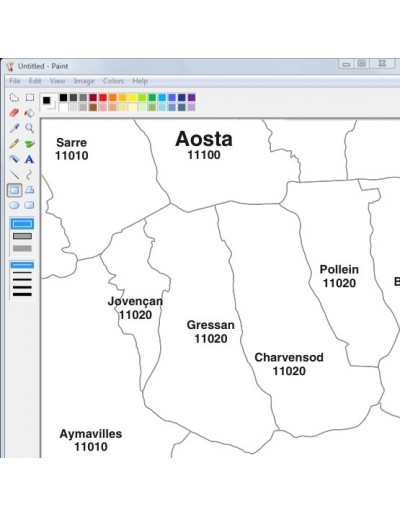400x517 pixels.
Task: Choose the Pencil tool
Action: (x=14, y=144)
